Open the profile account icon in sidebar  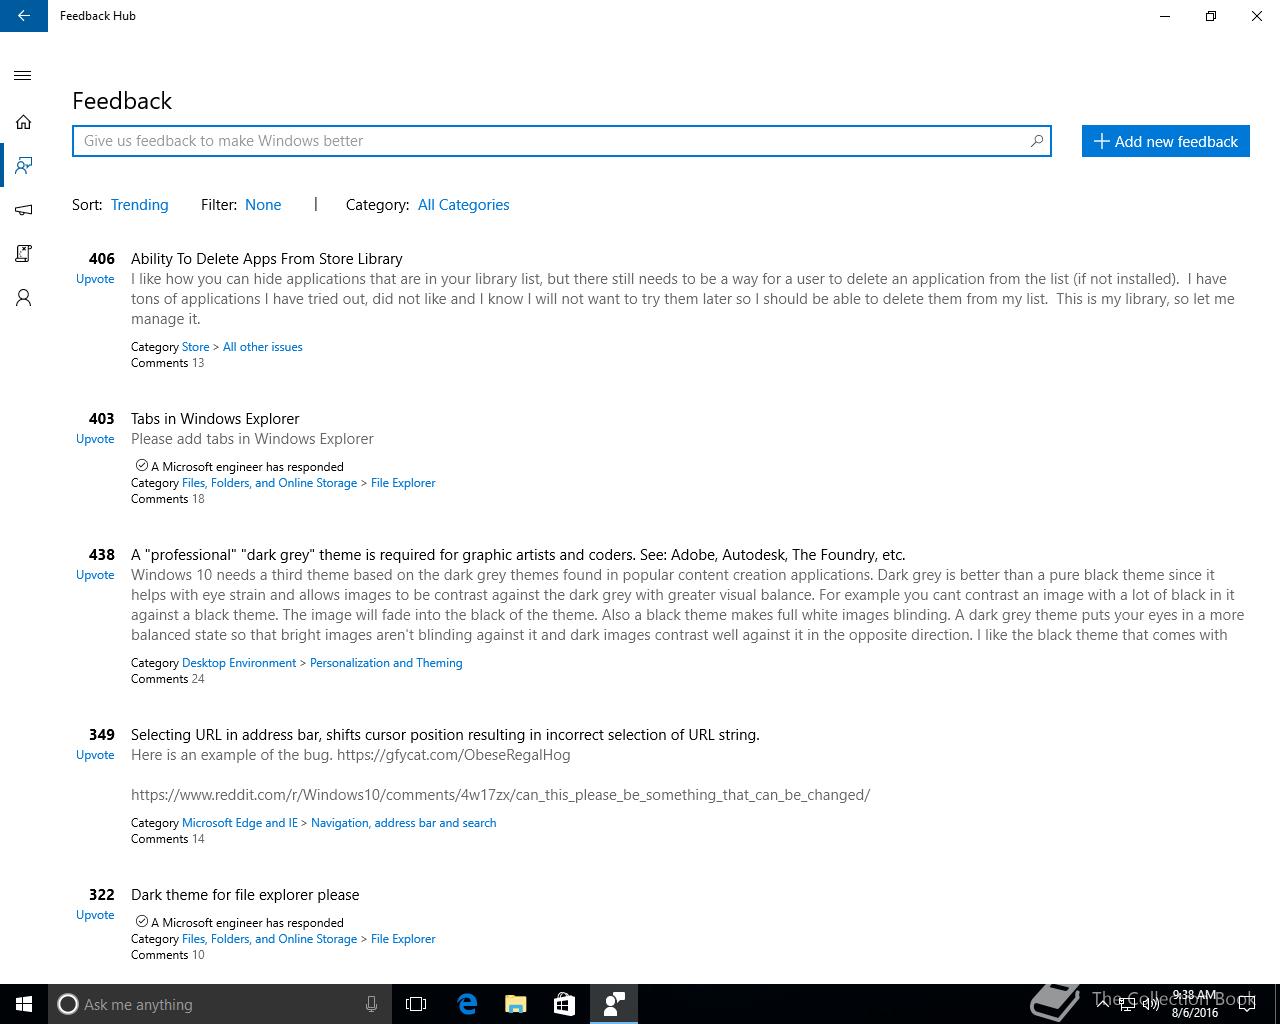coord(23,298)
